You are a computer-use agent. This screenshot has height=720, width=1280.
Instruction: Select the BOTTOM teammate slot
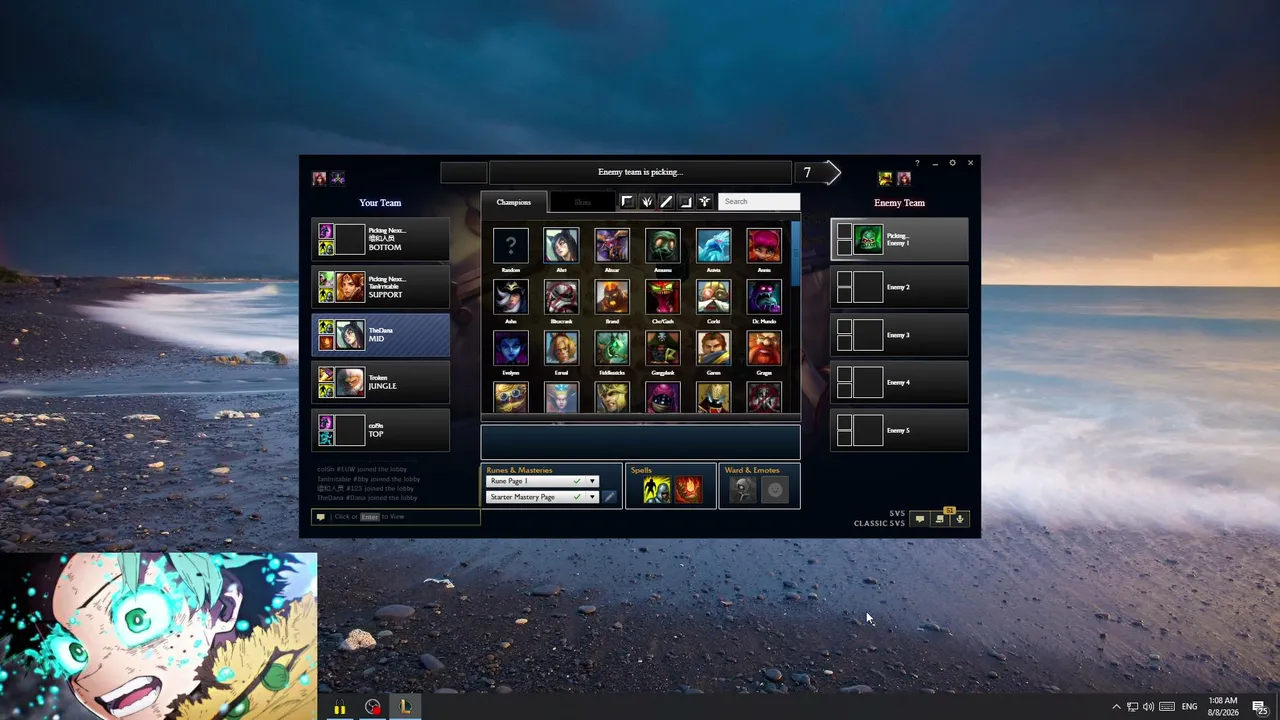click(381, 239)
